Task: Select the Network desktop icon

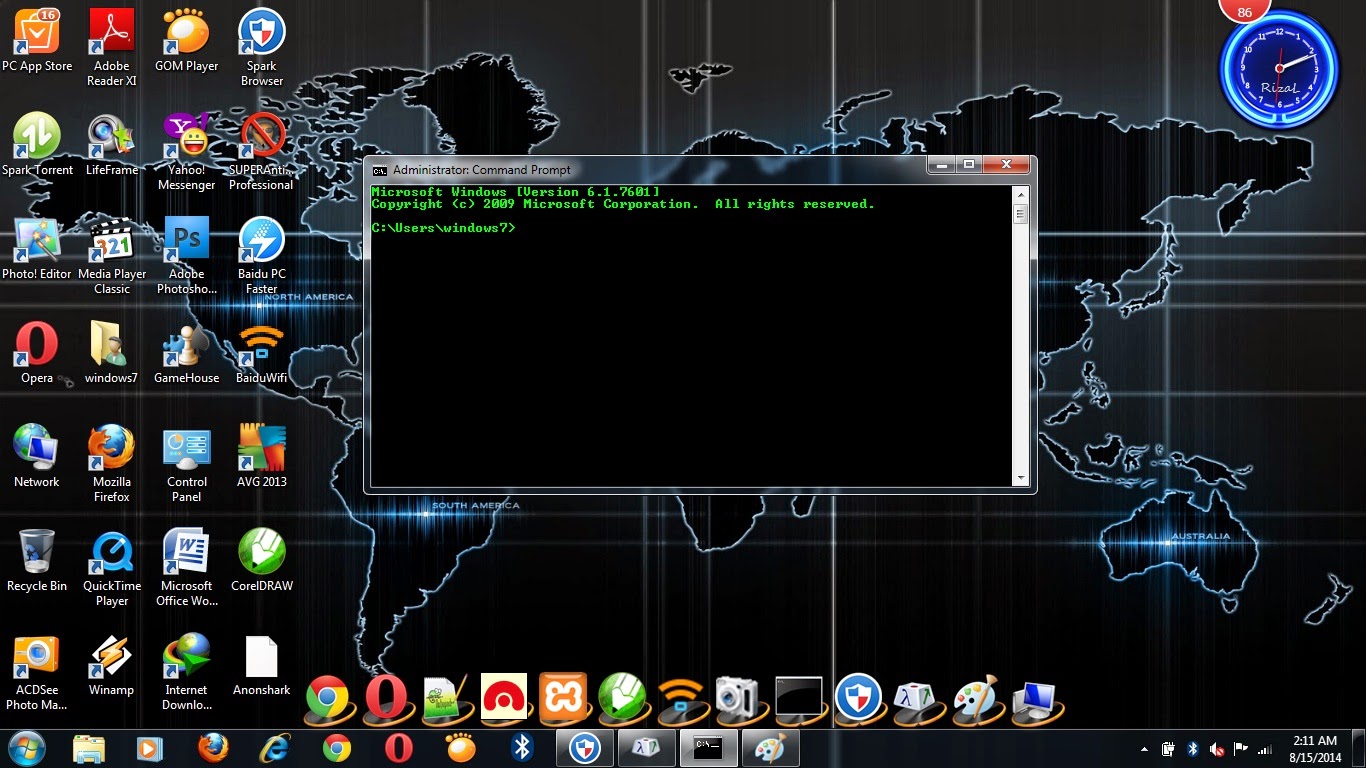Action: click(37, 456)
